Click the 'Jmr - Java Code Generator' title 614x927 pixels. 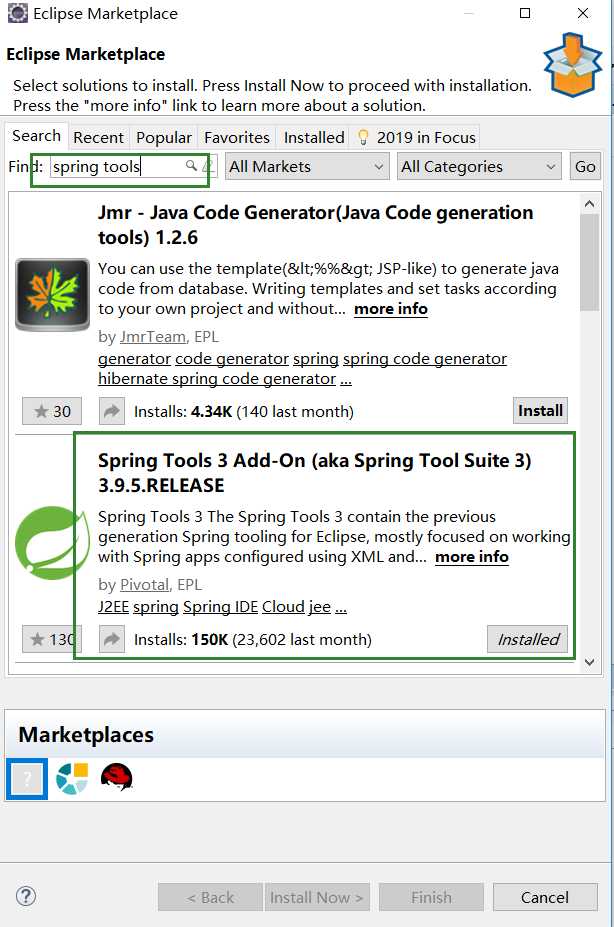pos(316,225)
